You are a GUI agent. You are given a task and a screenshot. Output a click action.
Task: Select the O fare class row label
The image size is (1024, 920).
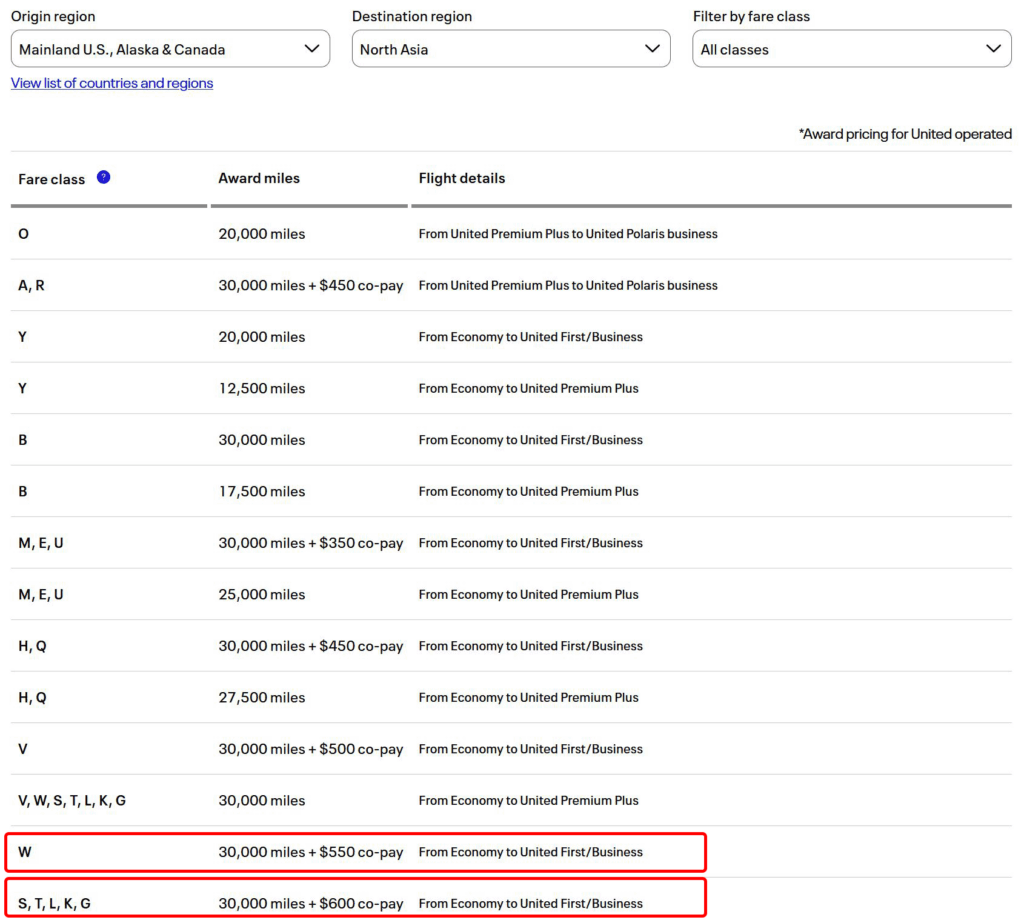(23, 234)
